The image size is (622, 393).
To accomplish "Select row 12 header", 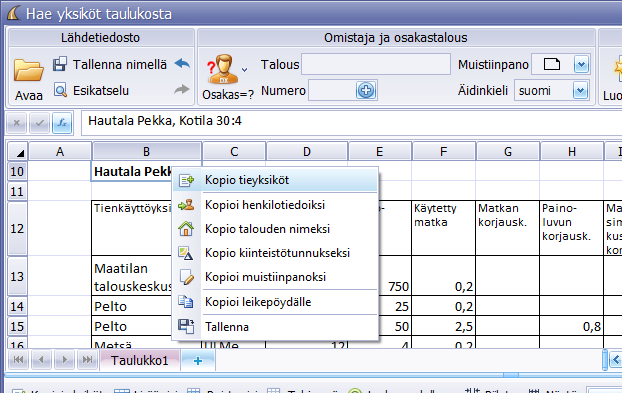I will (17, 228).
